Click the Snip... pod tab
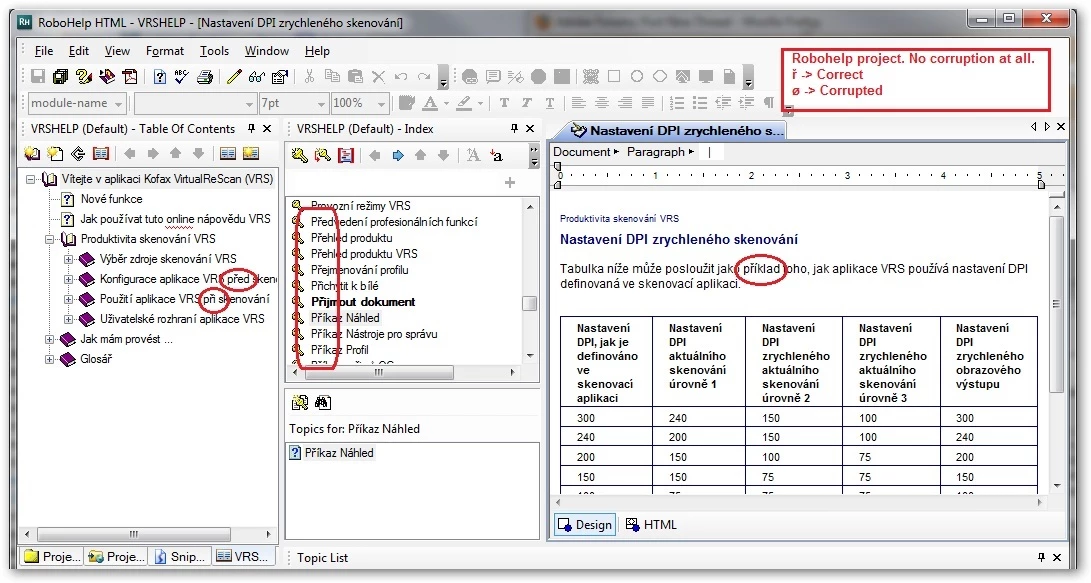The image size is (1091, 583). pos(181,557)
